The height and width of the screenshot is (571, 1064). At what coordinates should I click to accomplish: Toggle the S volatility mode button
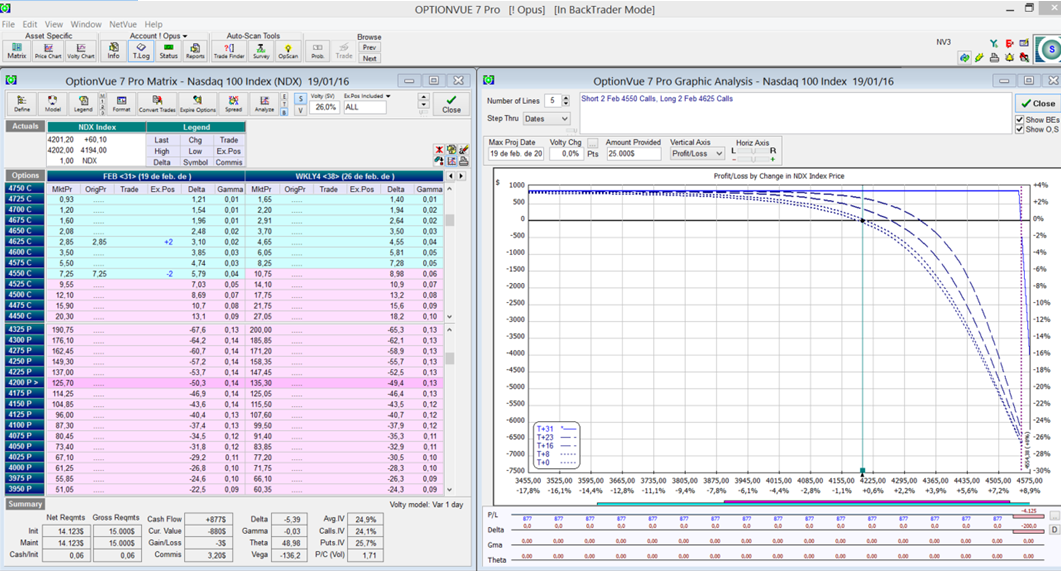point(300,98)
